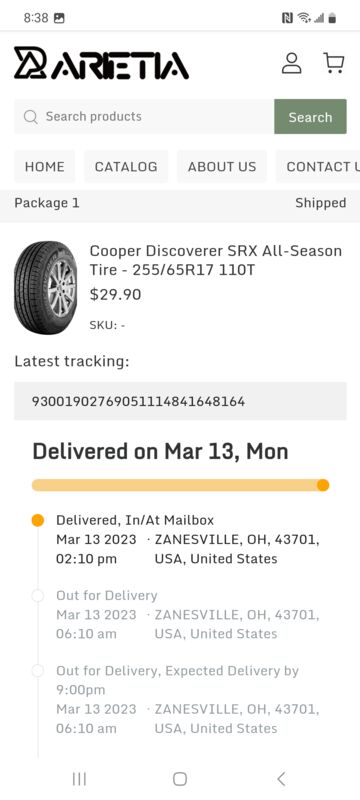Open the CONTACT US menu item
Screen dimensions: 360x800
[318, 166]
